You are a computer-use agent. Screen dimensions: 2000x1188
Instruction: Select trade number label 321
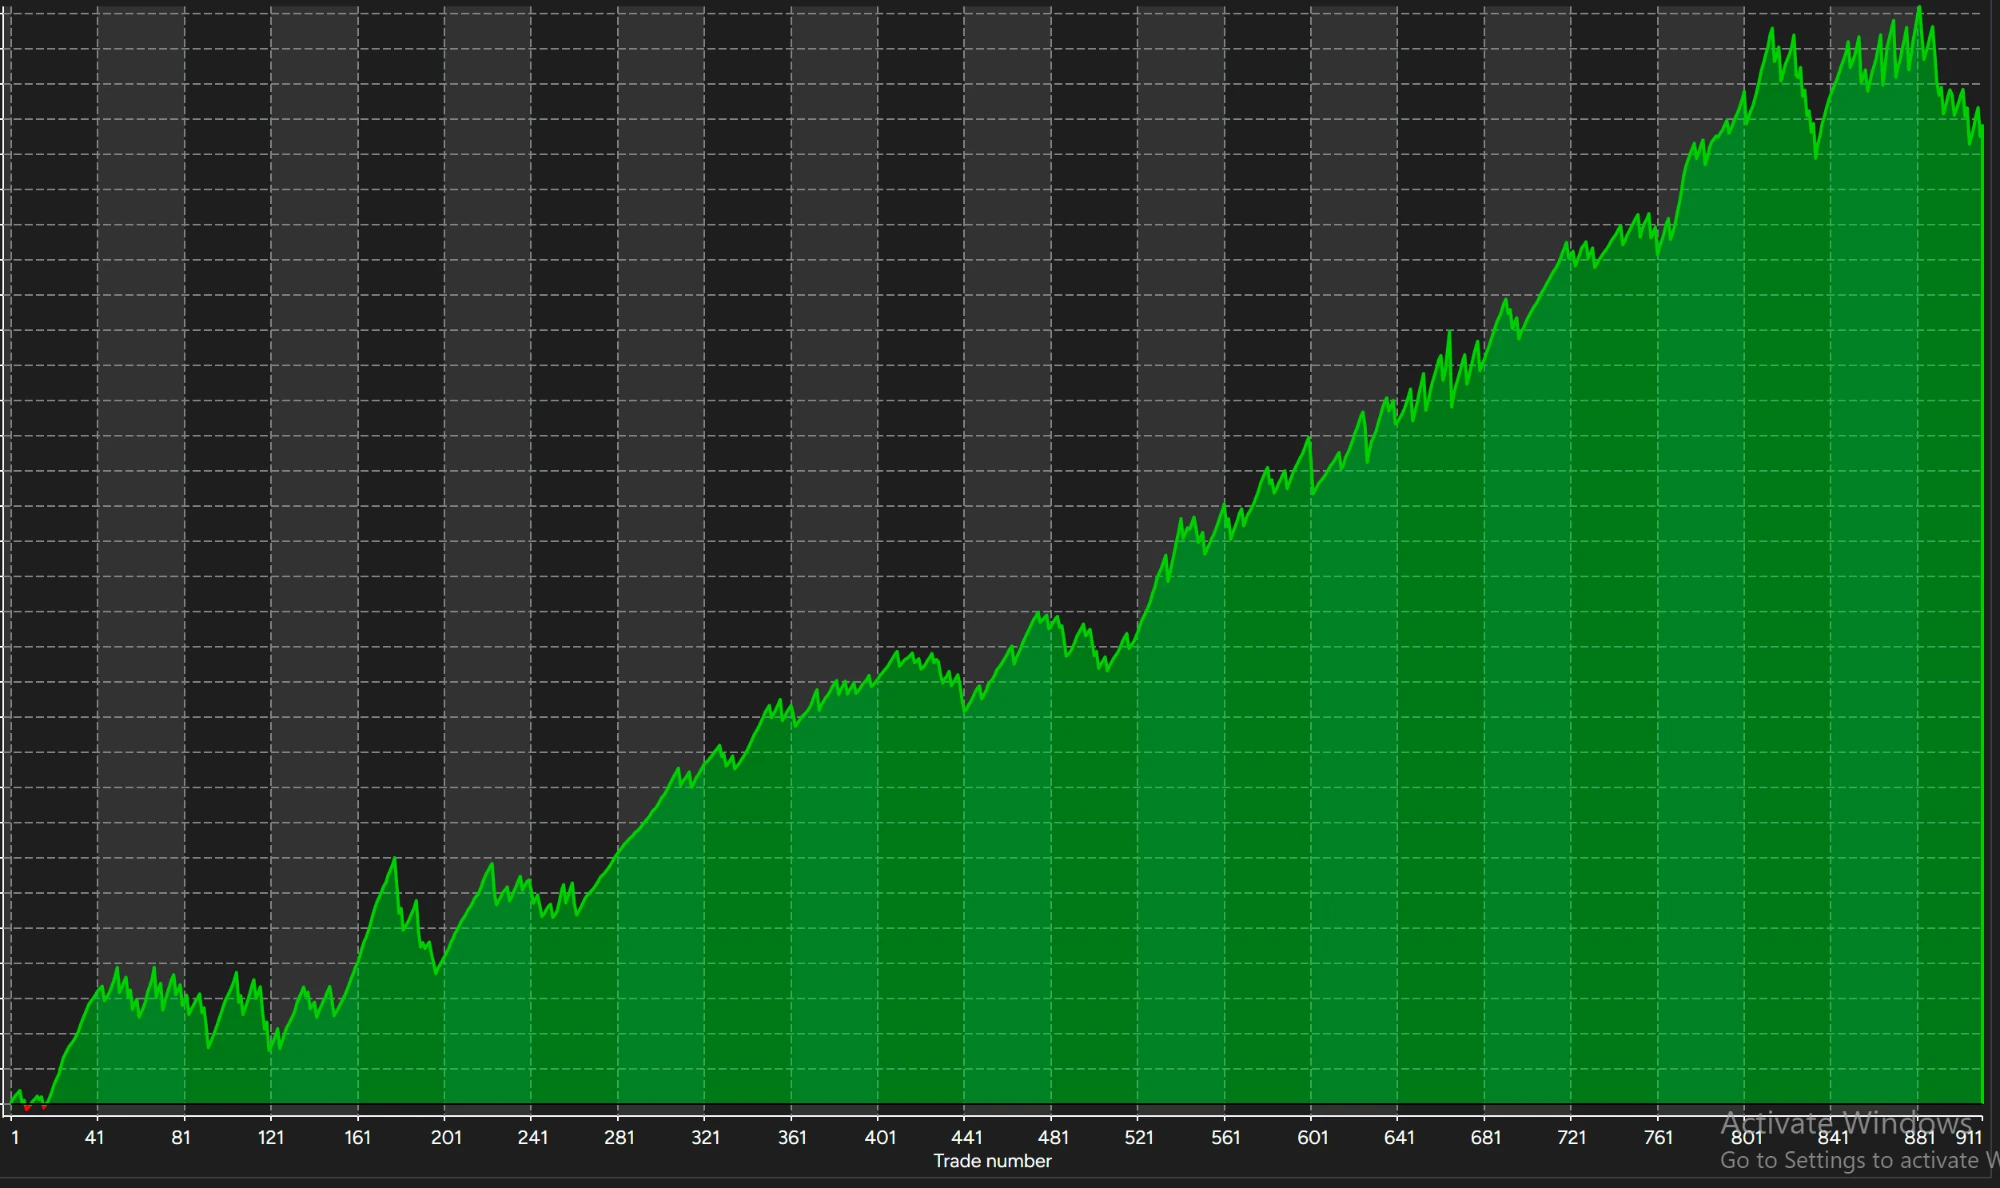(x=706, y=1137)
